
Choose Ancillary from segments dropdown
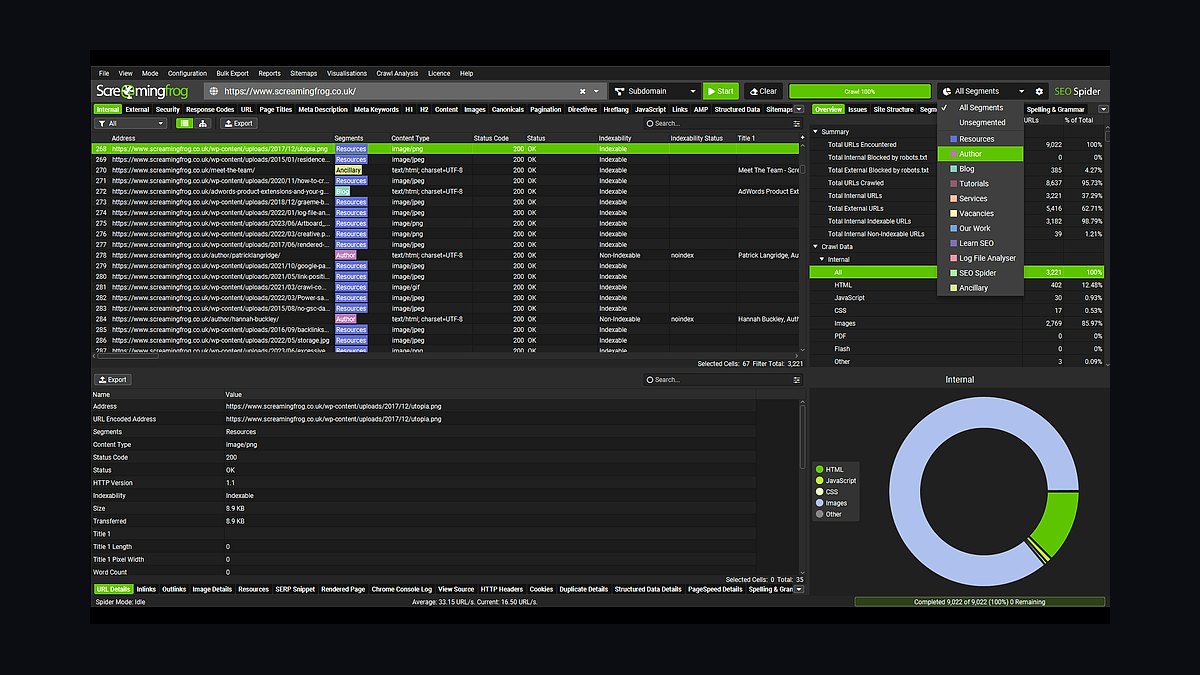point(980,288)
